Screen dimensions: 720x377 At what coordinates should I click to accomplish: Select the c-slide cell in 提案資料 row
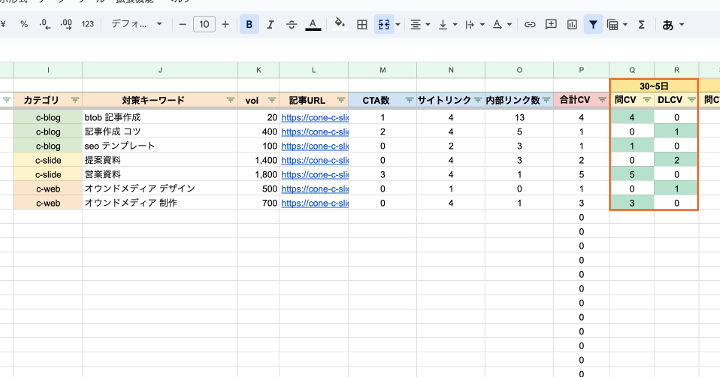pyautogui.click(x=48, y=160)
